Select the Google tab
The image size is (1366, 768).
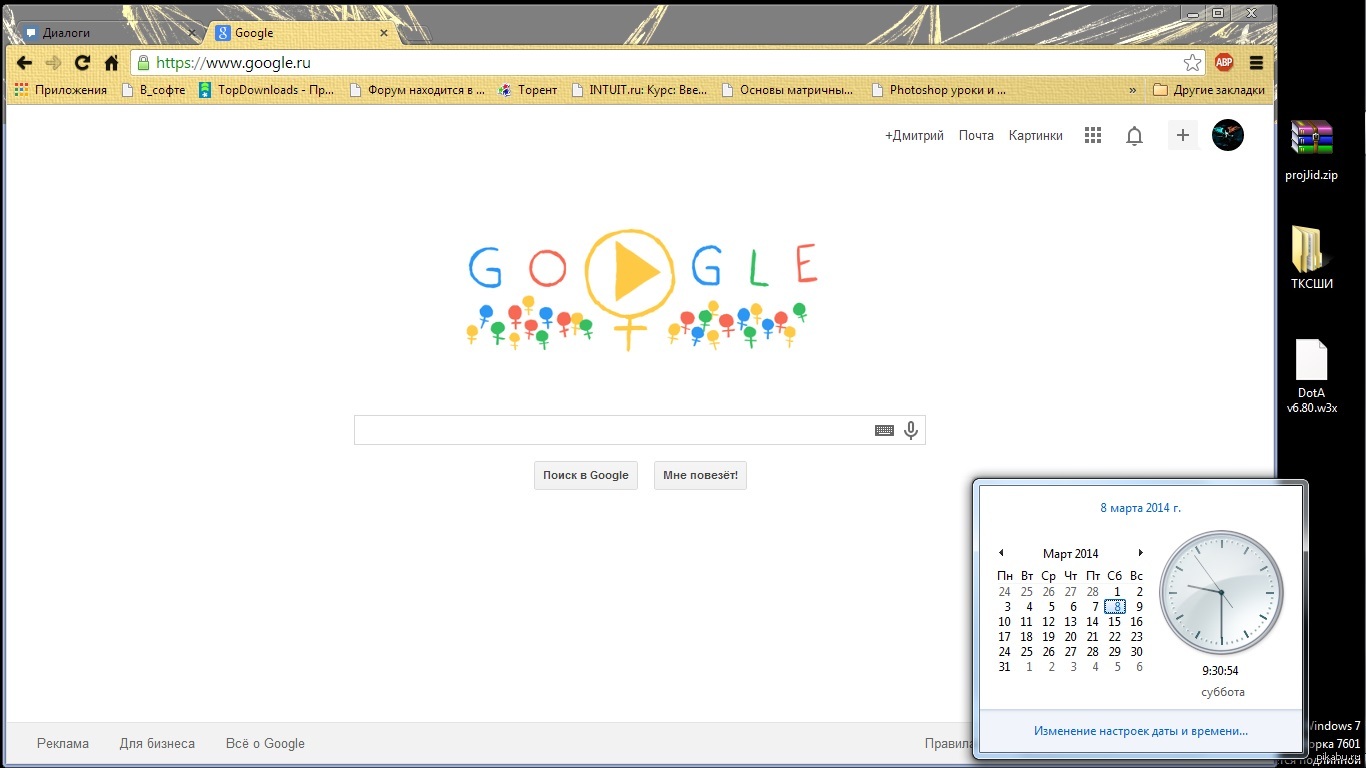coord(300,33)
